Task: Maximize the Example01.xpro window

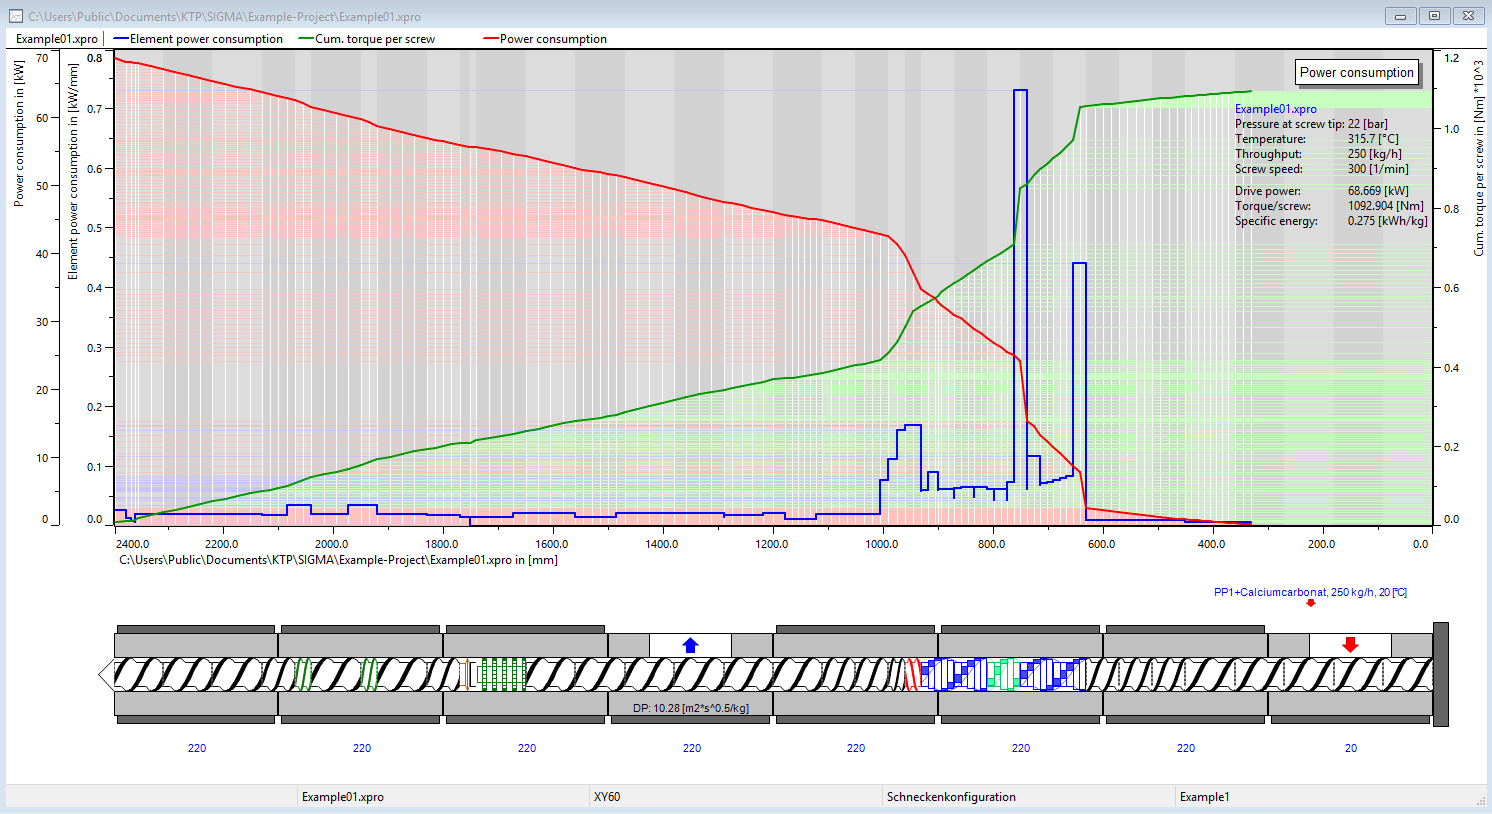Action: tap(1434, 16)
